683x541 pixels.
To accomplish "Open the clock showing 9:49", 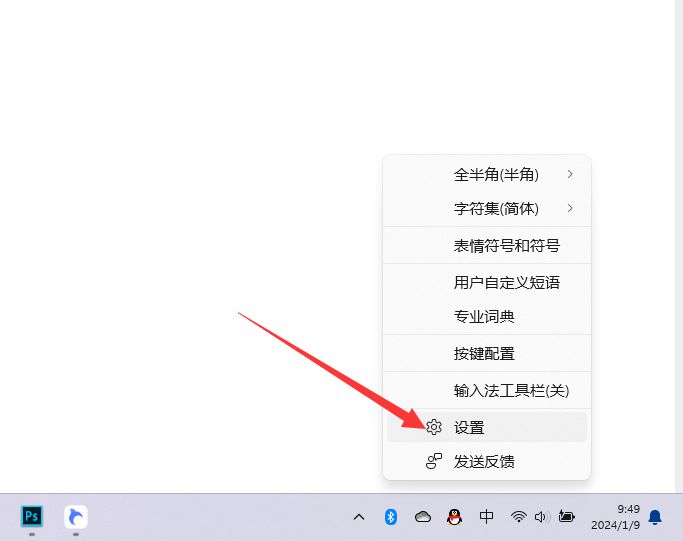I will [x=628, y=509].
